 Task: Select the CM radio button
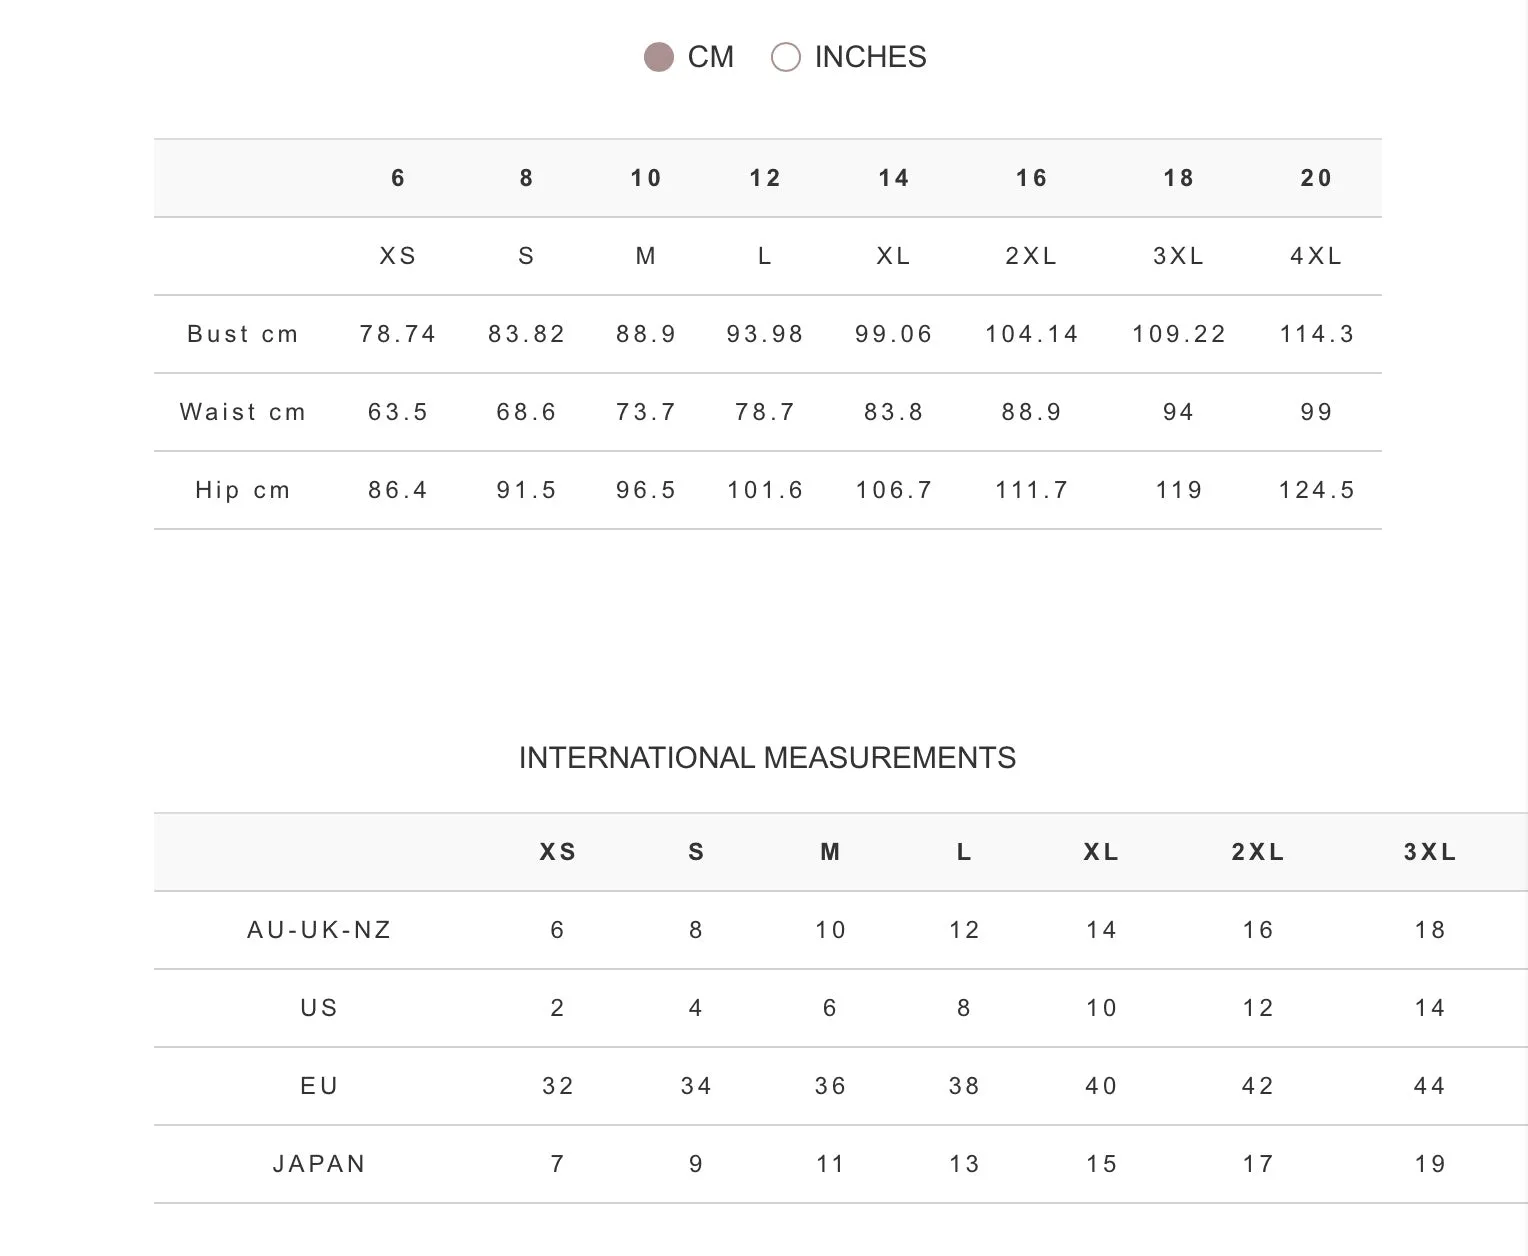tap(659, 58)
